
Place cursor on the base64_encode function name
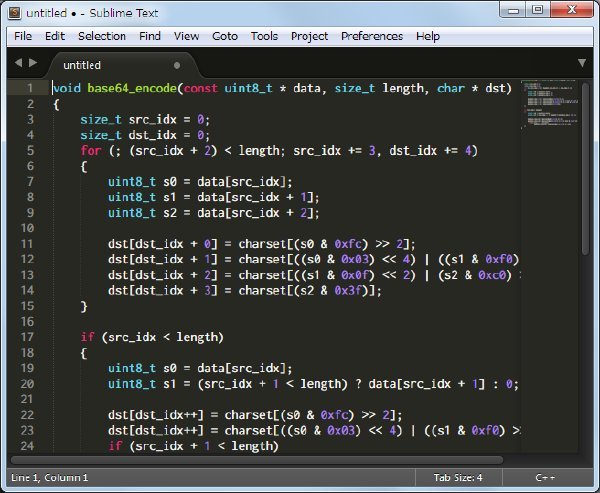[x=131, y=88]
